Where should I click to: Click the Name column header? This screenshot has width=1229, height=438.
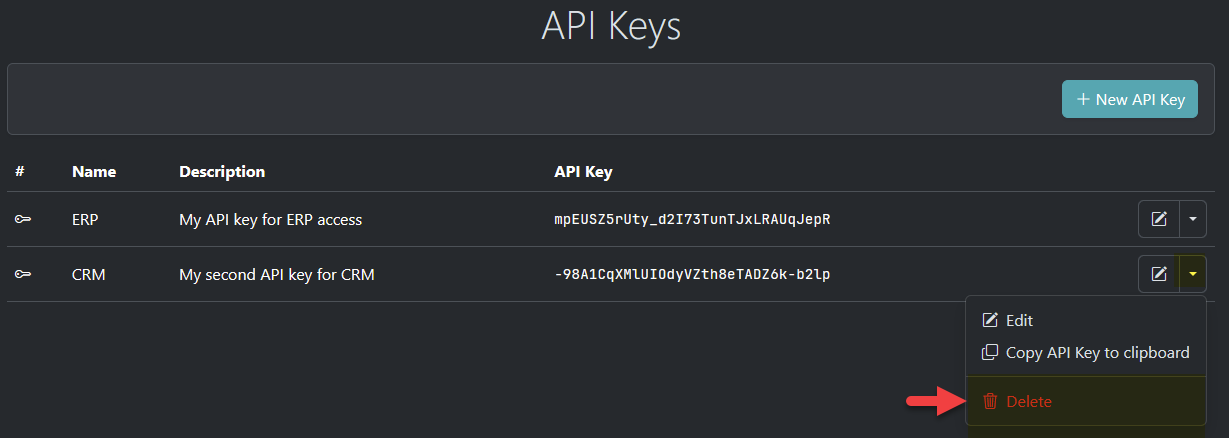click(94, 171)
